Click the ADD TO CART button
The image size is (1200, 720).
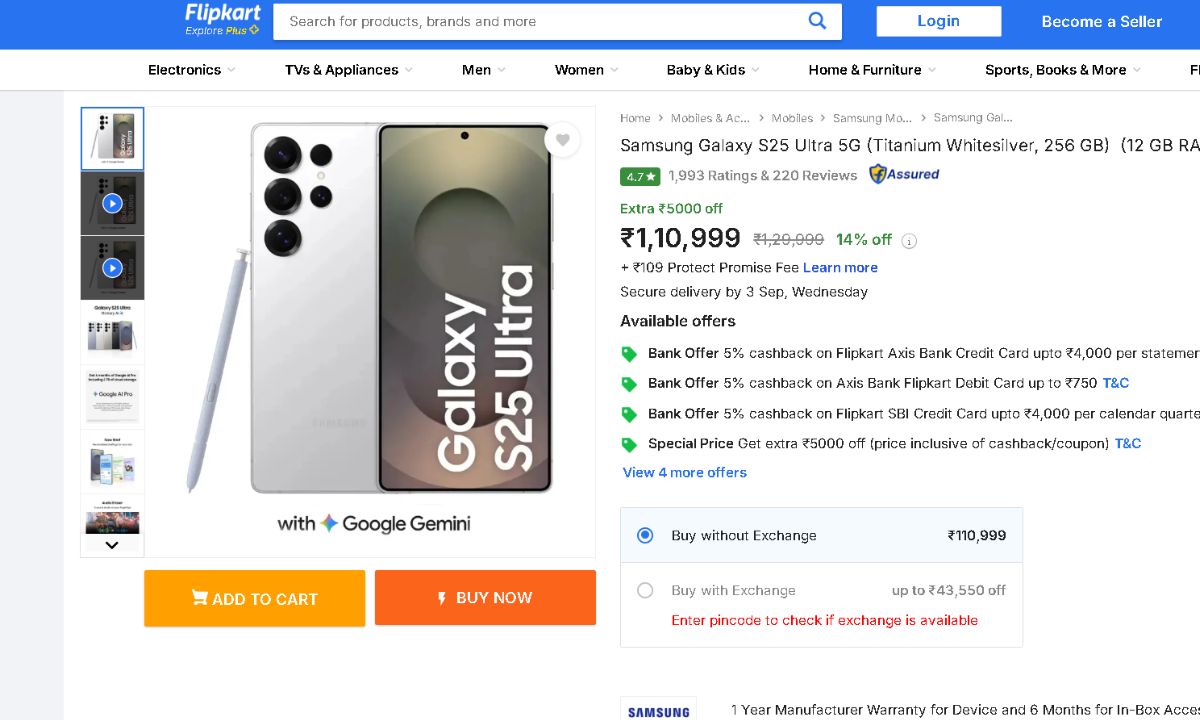pyautogui.click(x=254, y=598)
